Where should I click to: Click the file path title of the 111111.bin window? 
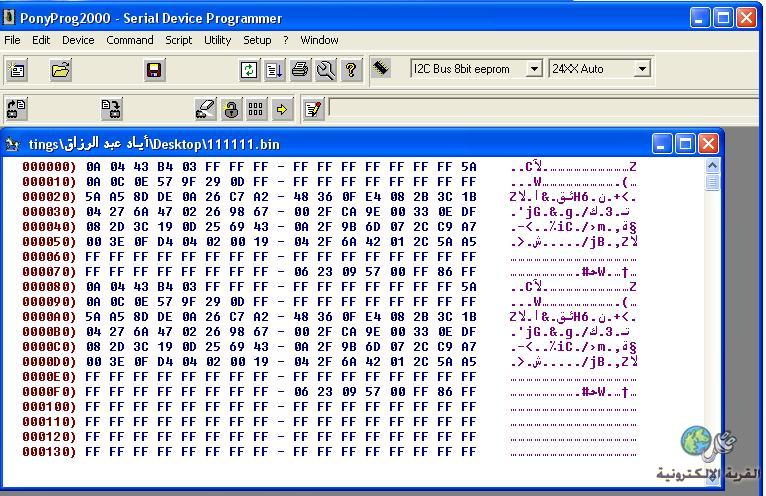point(154,144)
